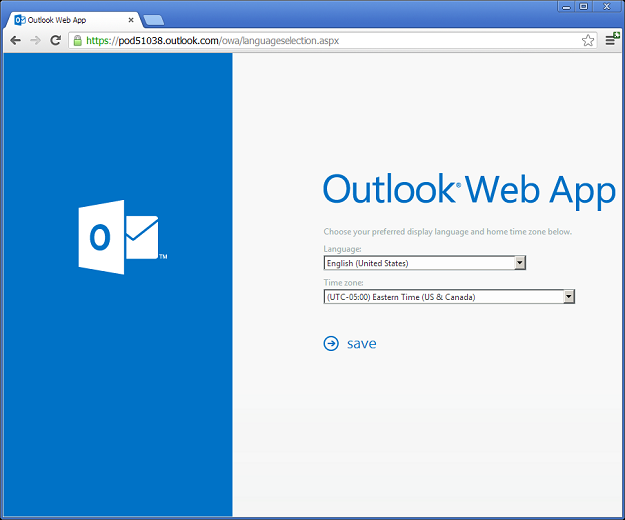625x520 pixels.
Task: Minimize the browser window
Action: pos(566,7)
